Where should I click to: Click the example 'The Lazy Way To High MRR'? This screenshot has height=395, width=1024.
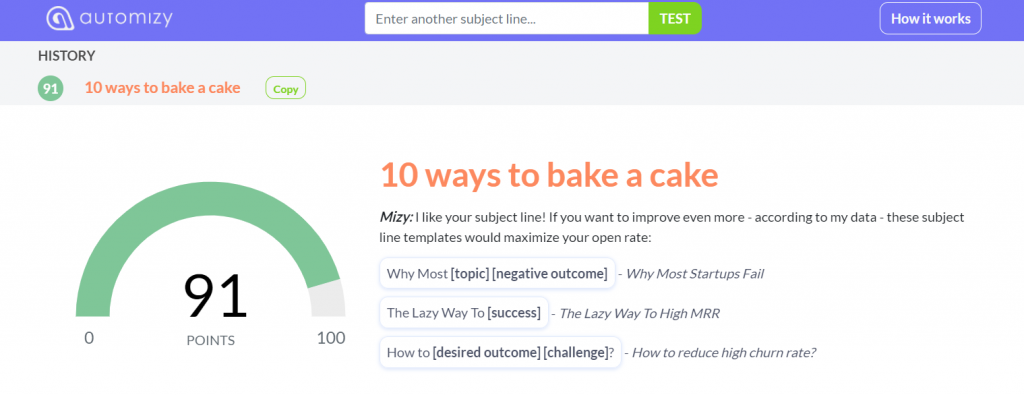coord(639,313)
